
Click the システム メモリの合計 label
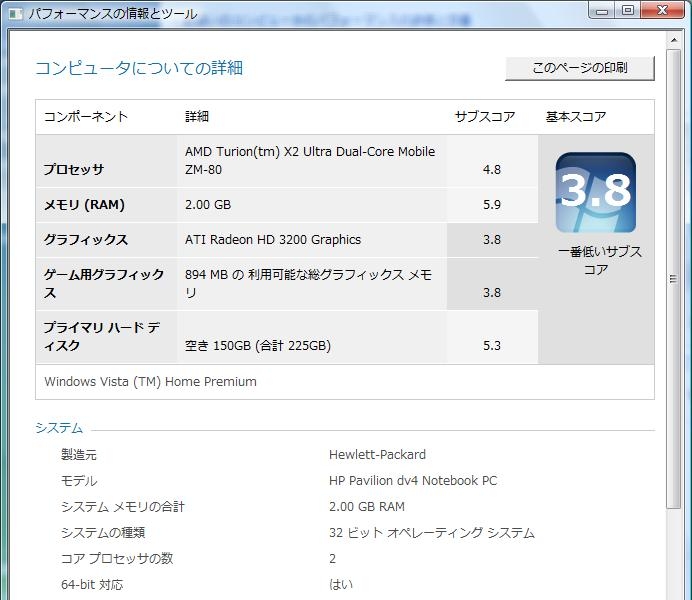click(123, 506)
